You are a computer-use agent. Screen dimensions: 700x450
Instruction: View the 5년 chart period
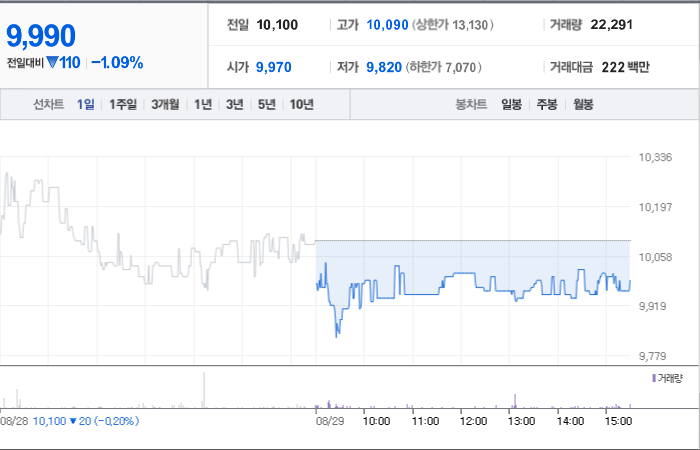coord(267,104)
